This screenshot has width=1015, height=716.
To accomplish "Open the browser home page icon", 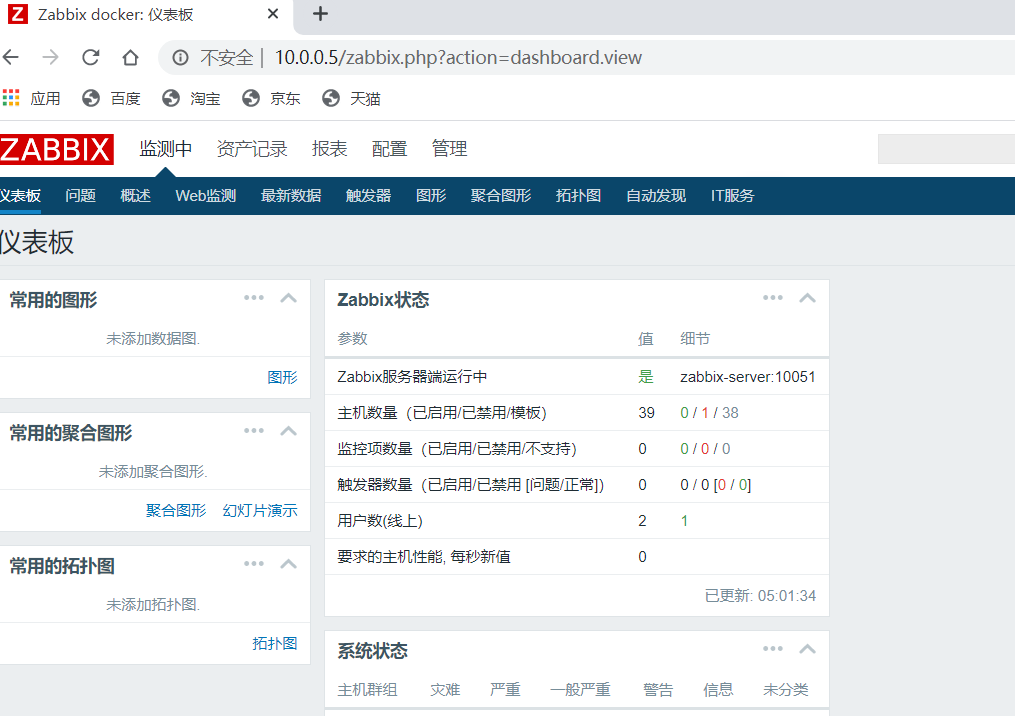I will tap(130, 58).
